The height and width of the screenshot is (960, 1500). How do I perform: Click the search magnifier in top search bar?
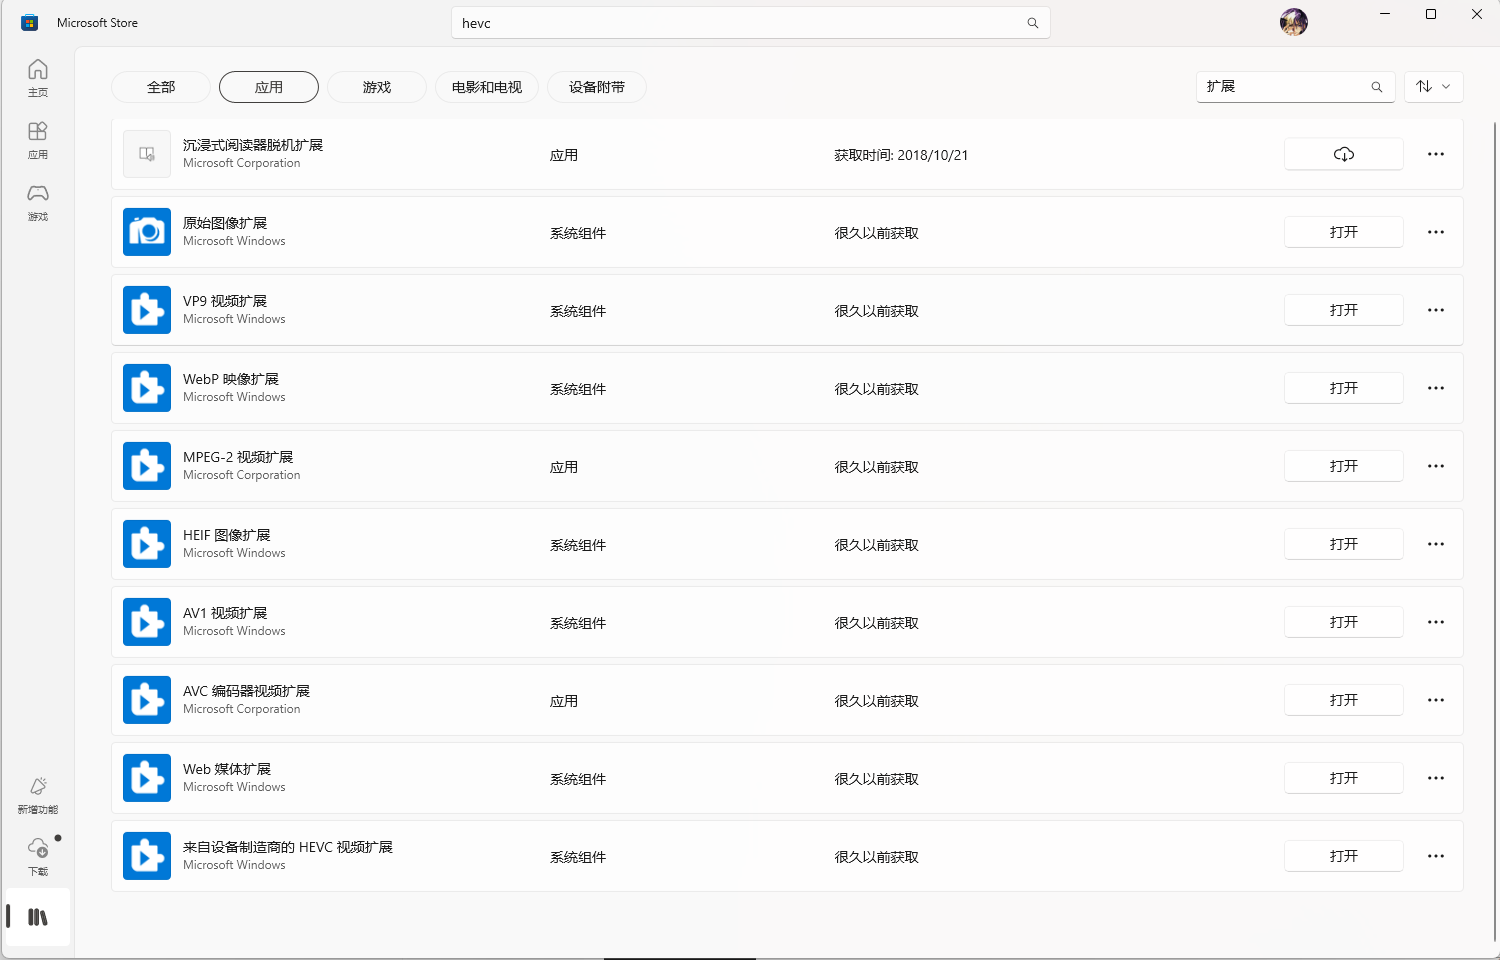[1032, 23]
